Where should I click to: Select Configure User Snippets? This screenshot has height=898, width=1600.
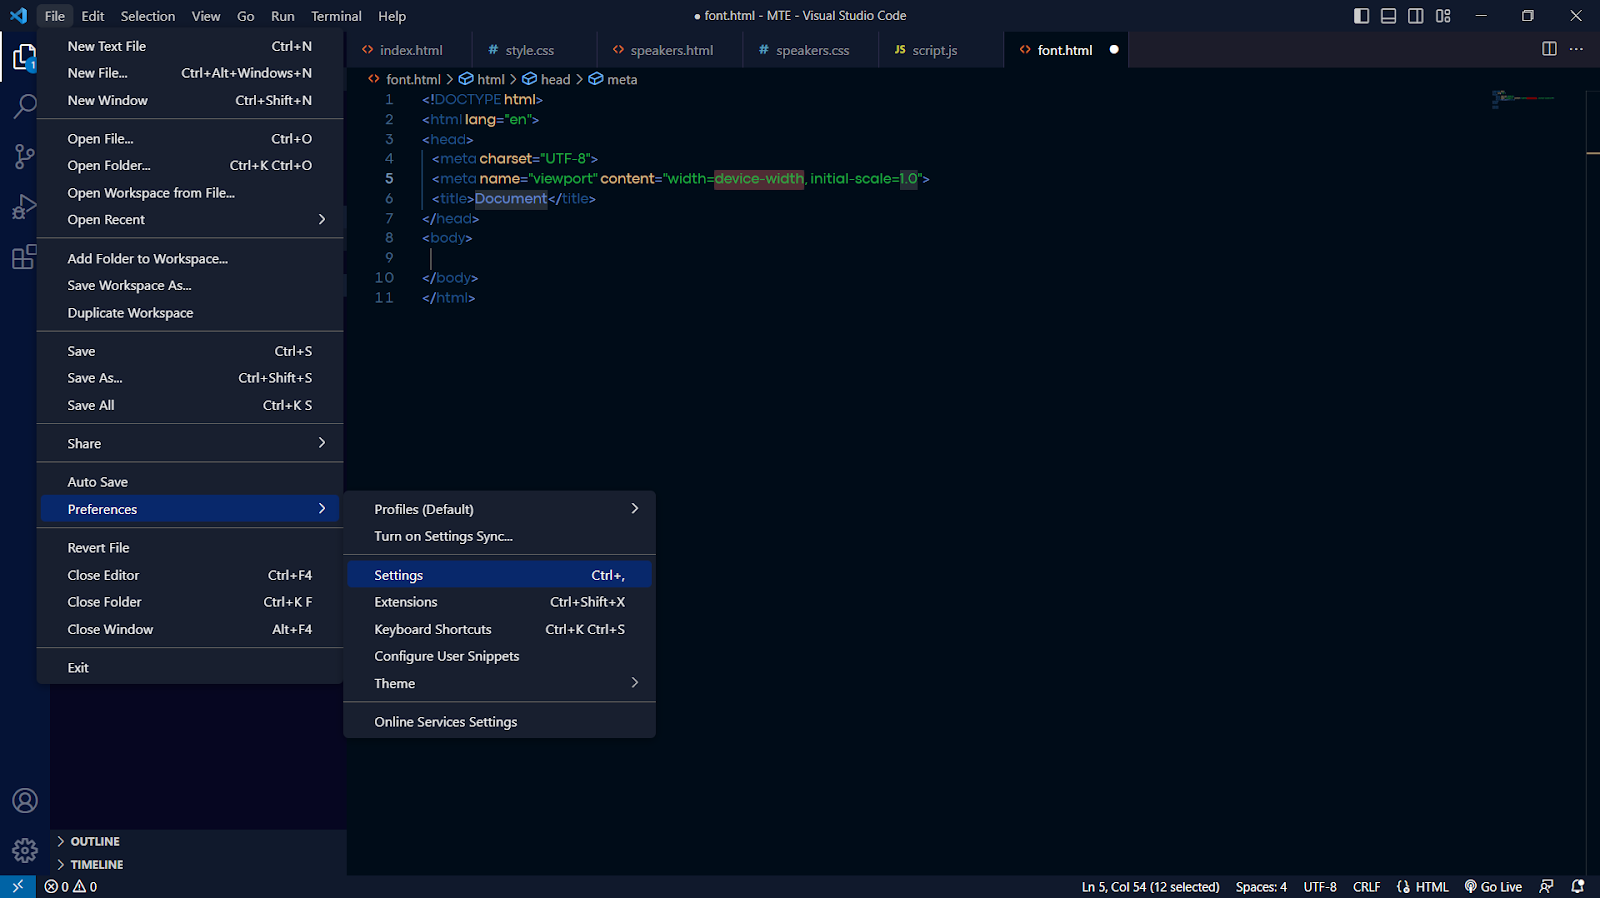499,656
